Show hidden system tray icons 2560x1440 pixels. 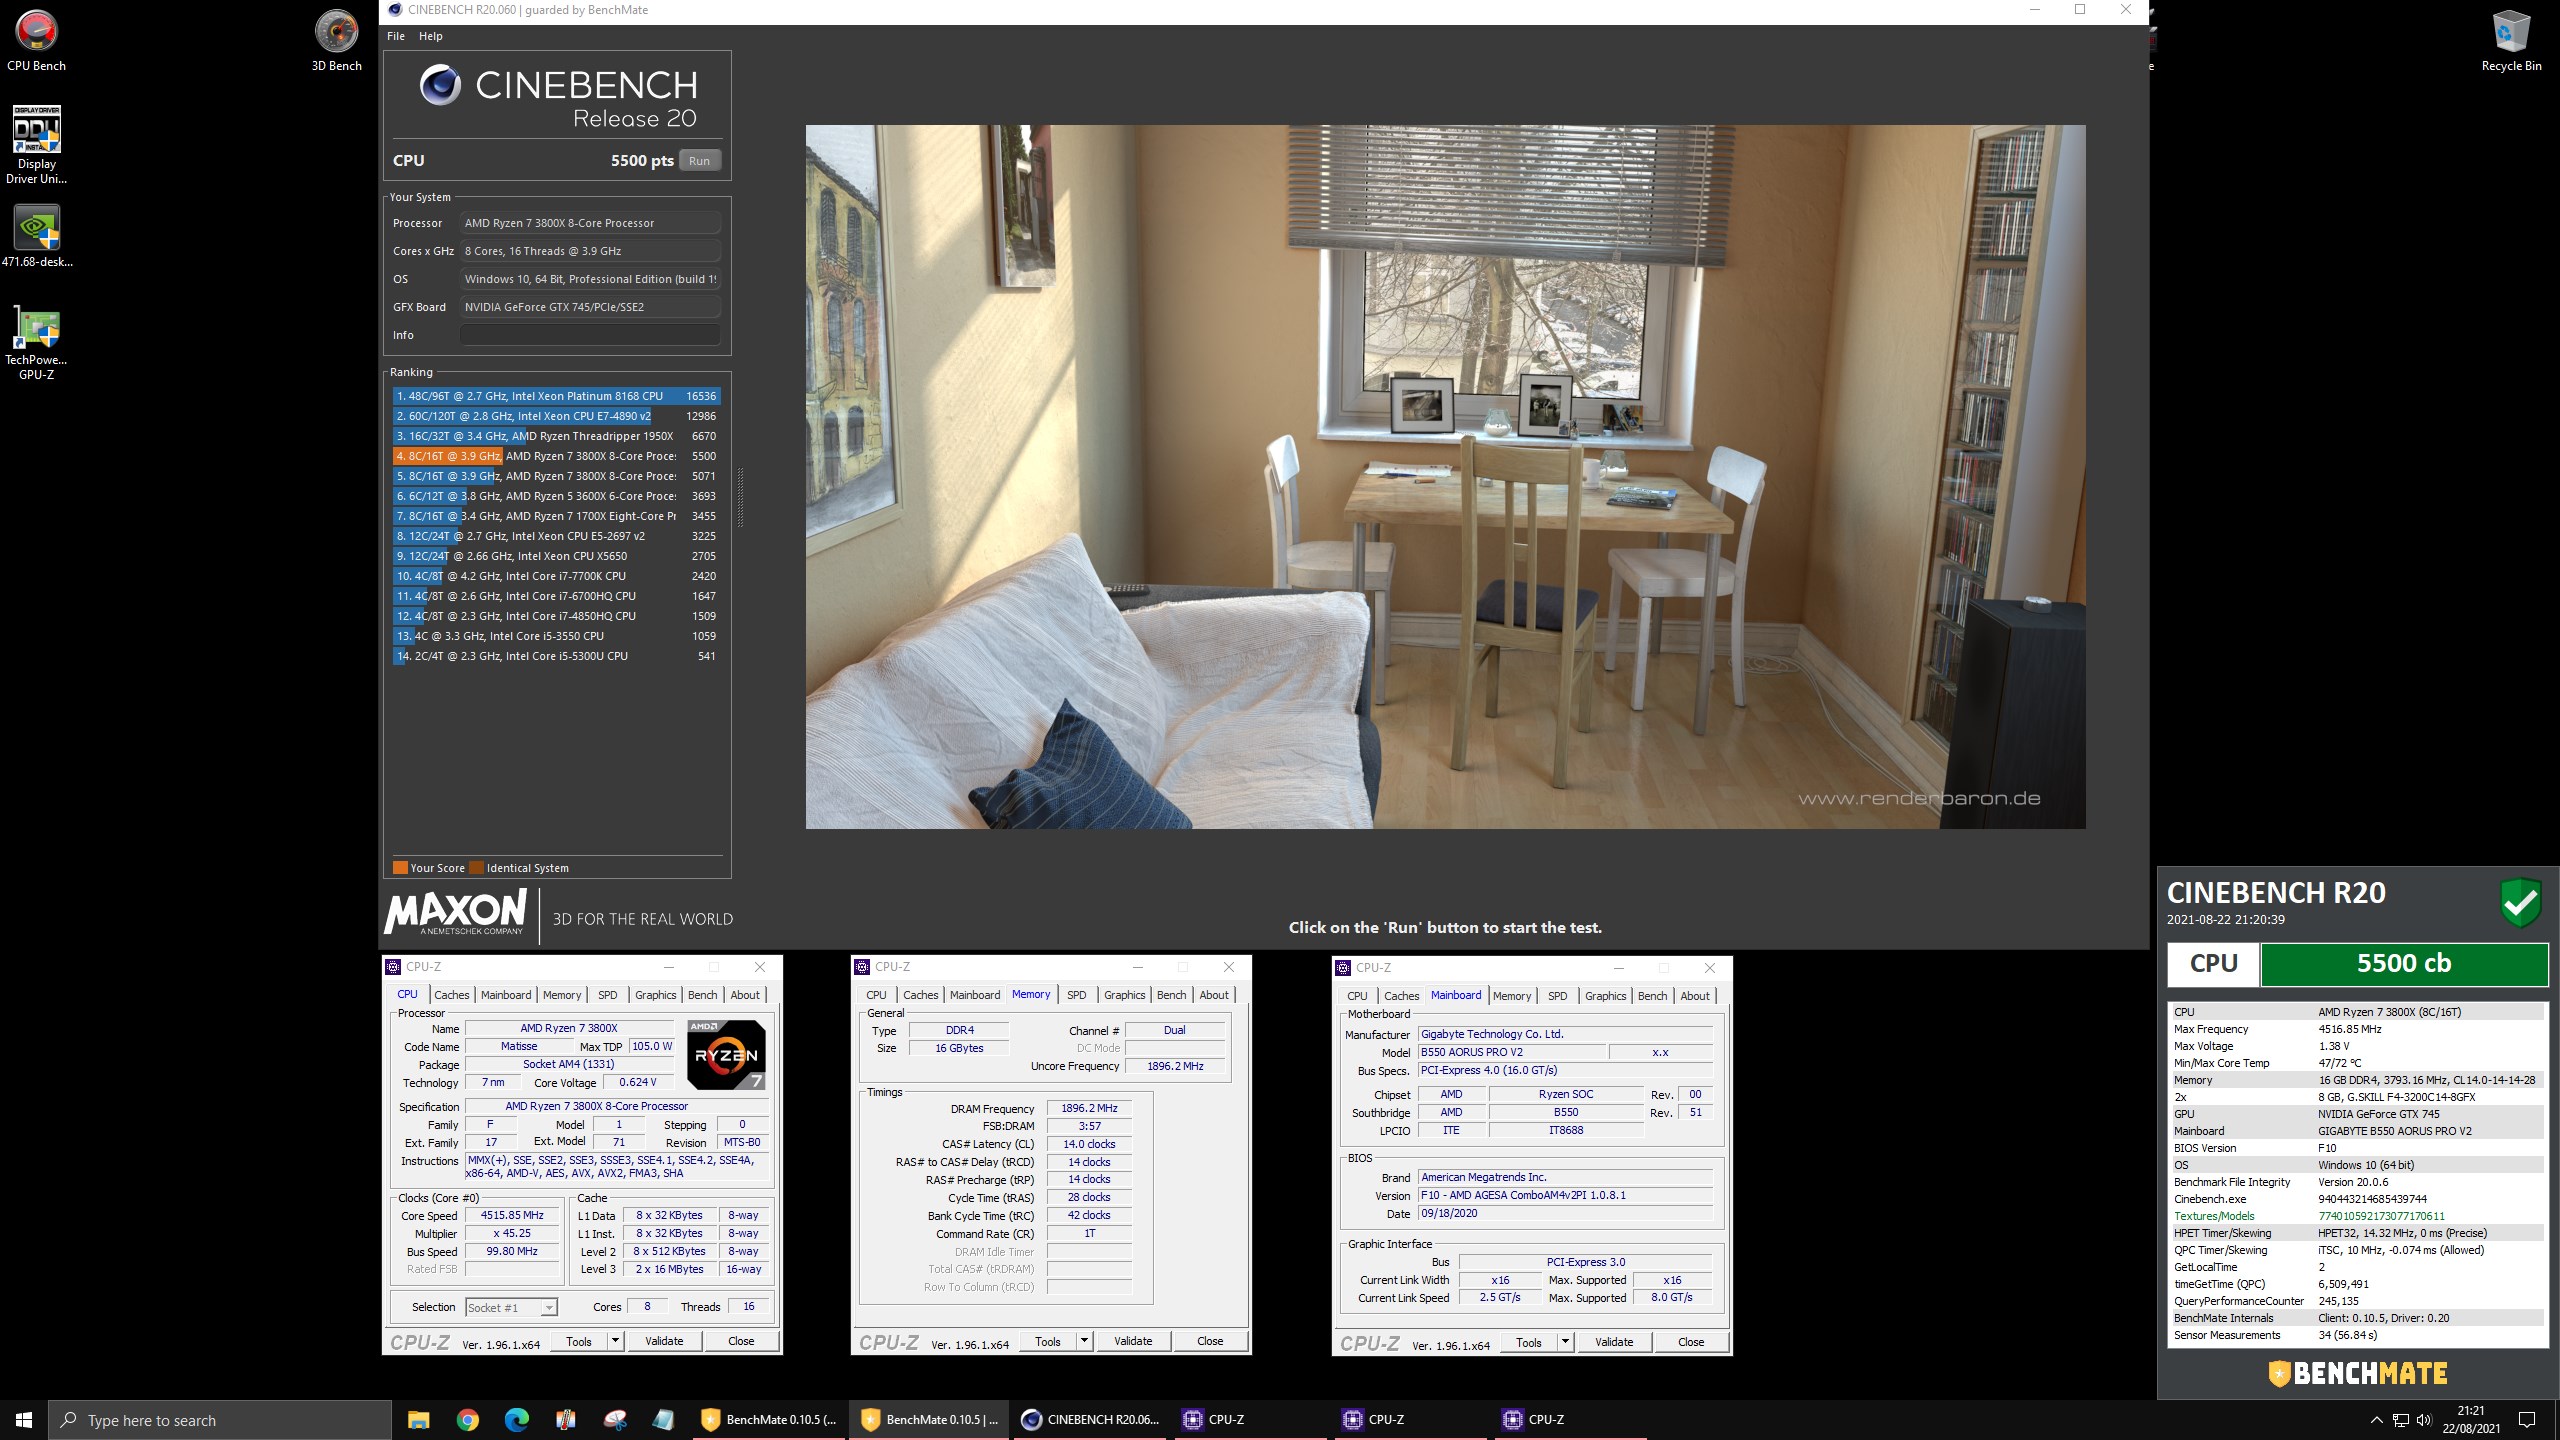coord(2376,1420)
